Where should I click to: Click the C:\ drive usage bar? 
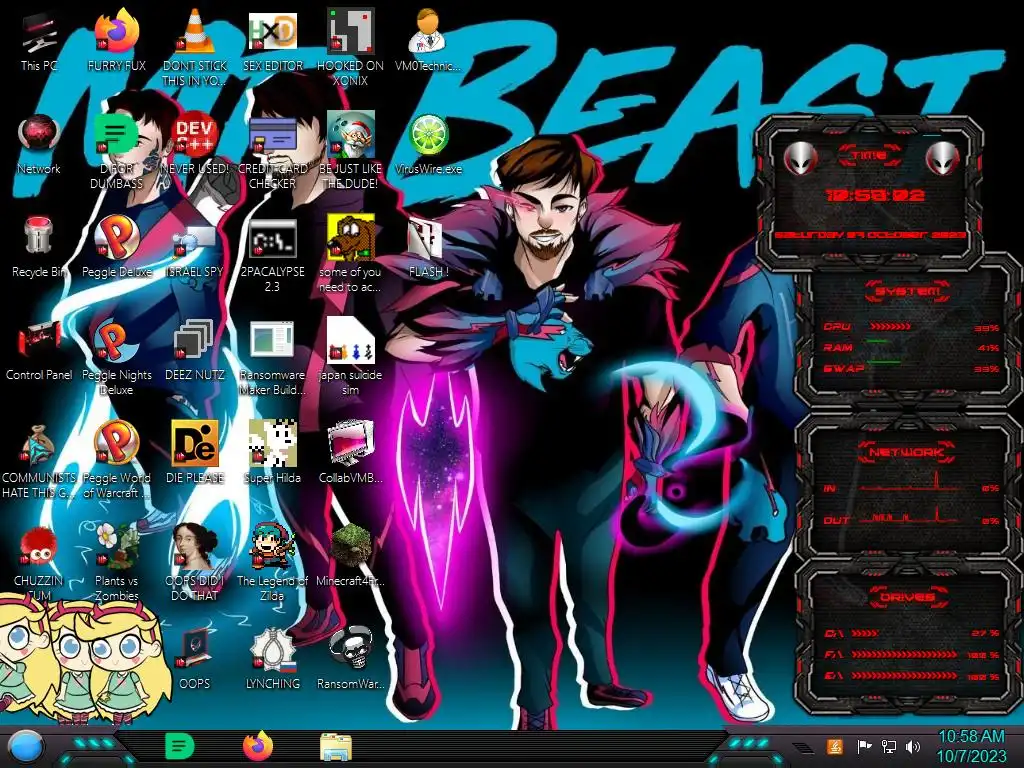pyautogui.click(x=865, y=633)
